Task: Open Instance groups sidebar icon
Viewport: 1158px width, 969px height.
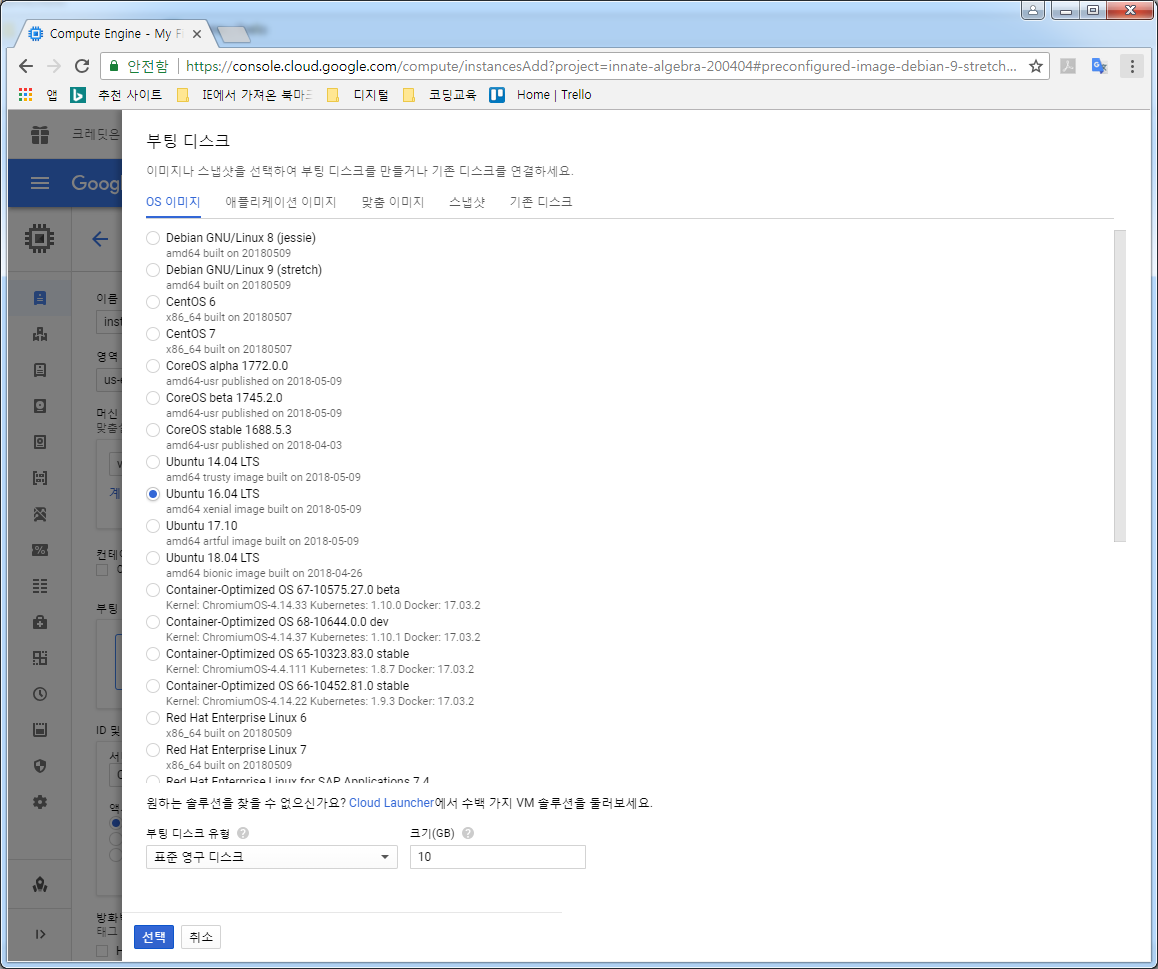Action: [40, 334]
